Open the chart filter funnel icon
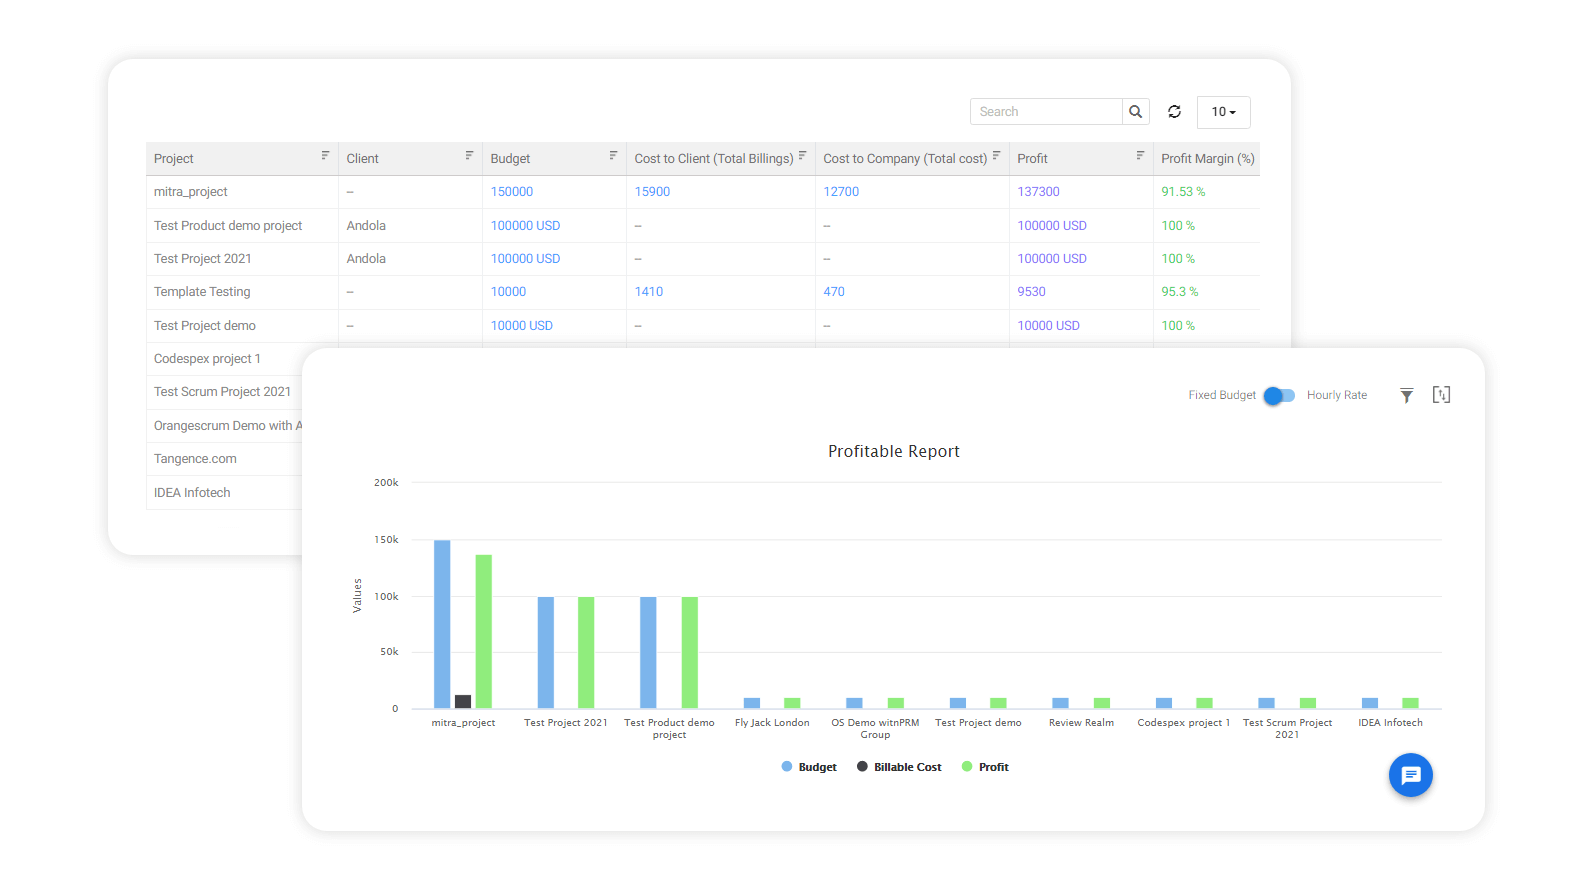This screenshot has width=1573, height=889. click(x=1406, y=395)
